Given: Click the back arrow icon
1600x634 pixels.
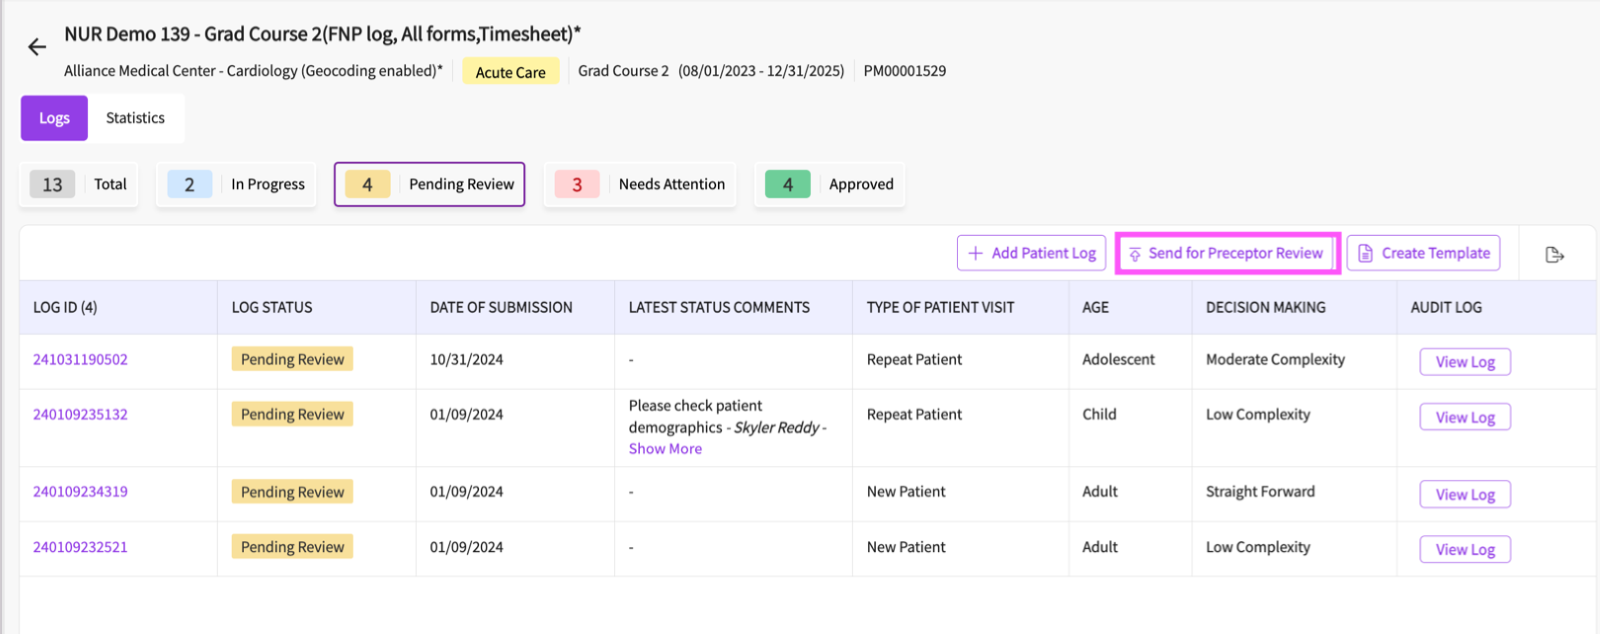Looking at the screenshot, I should click(x=37, y=47).
